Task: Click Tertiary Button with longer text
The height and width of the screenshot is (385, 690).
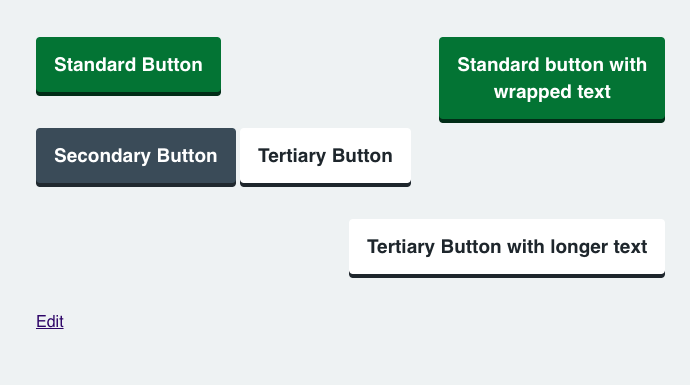Action: [507, 248]
